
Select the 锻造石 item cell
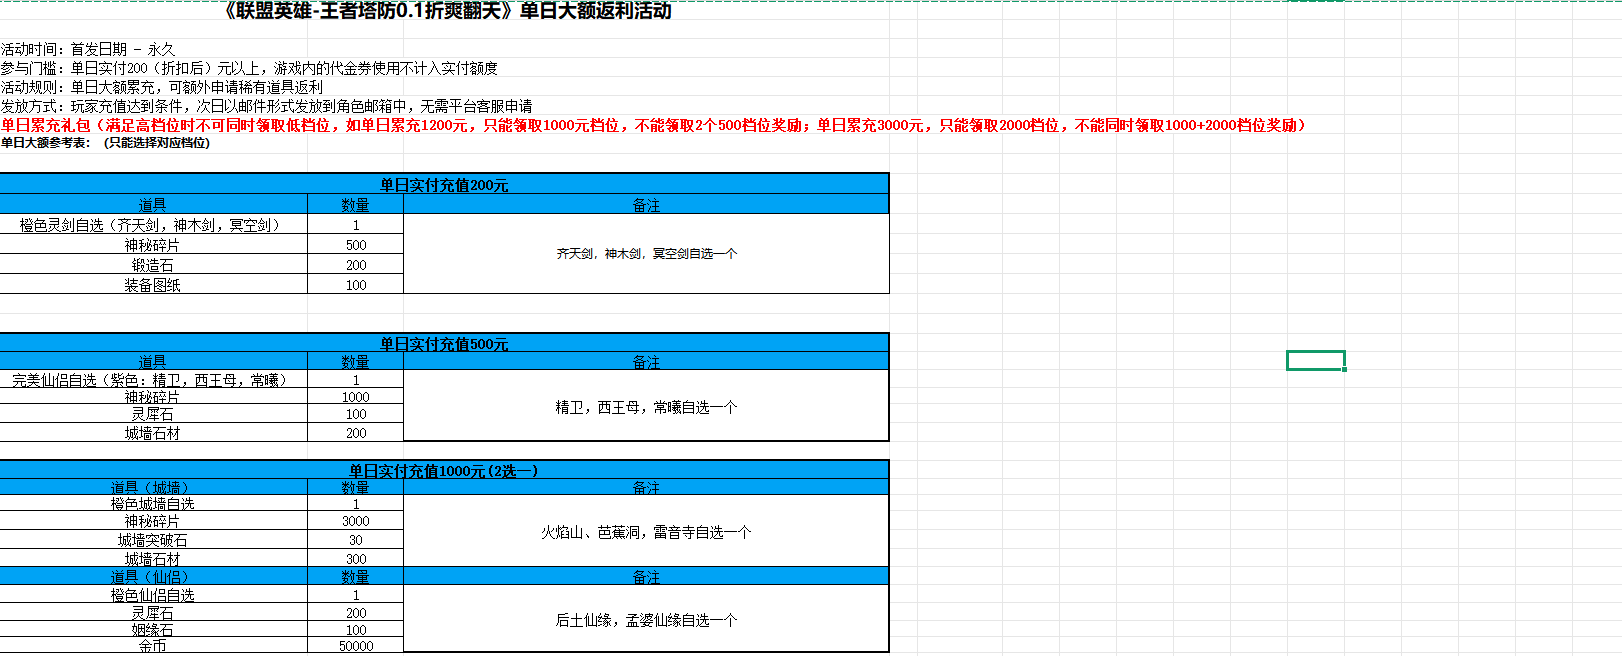click(x=153, y=265)
